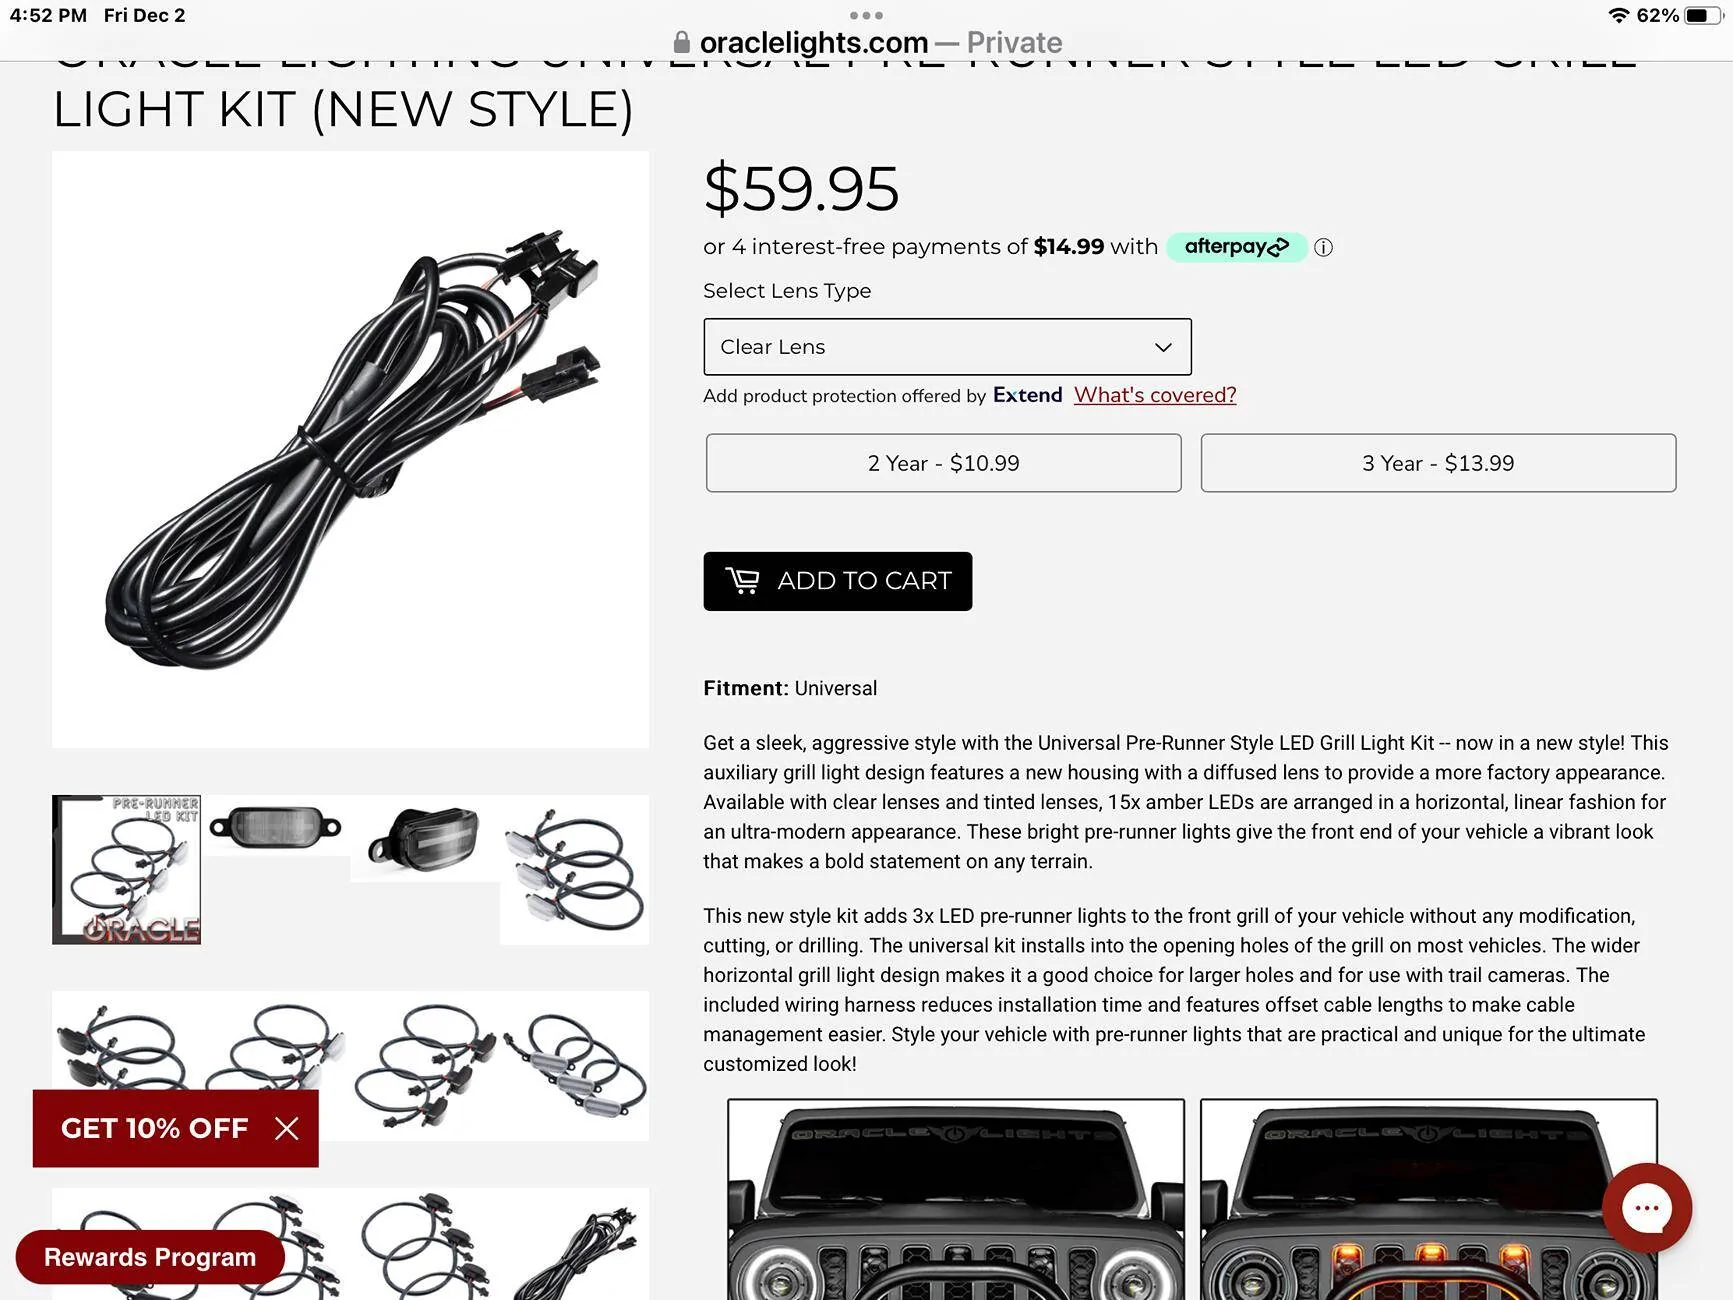Viewport: 1733px width, 1300px height.
Task: Tap the Afterpay logo badge
Action: (1236, 246)
